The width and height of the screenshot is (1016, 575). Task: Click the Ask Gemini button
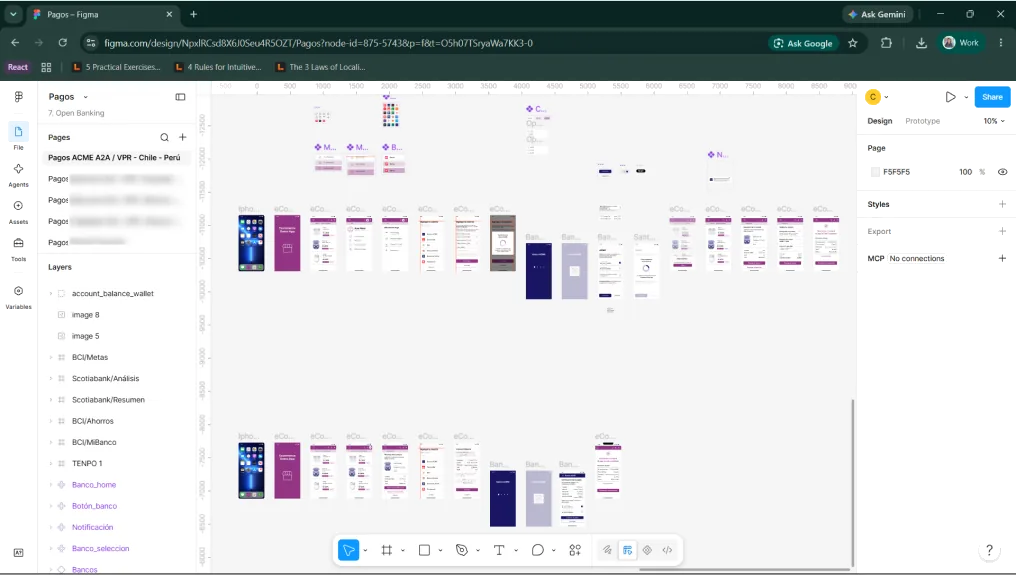pyautogui.click(x=877, y=14)
